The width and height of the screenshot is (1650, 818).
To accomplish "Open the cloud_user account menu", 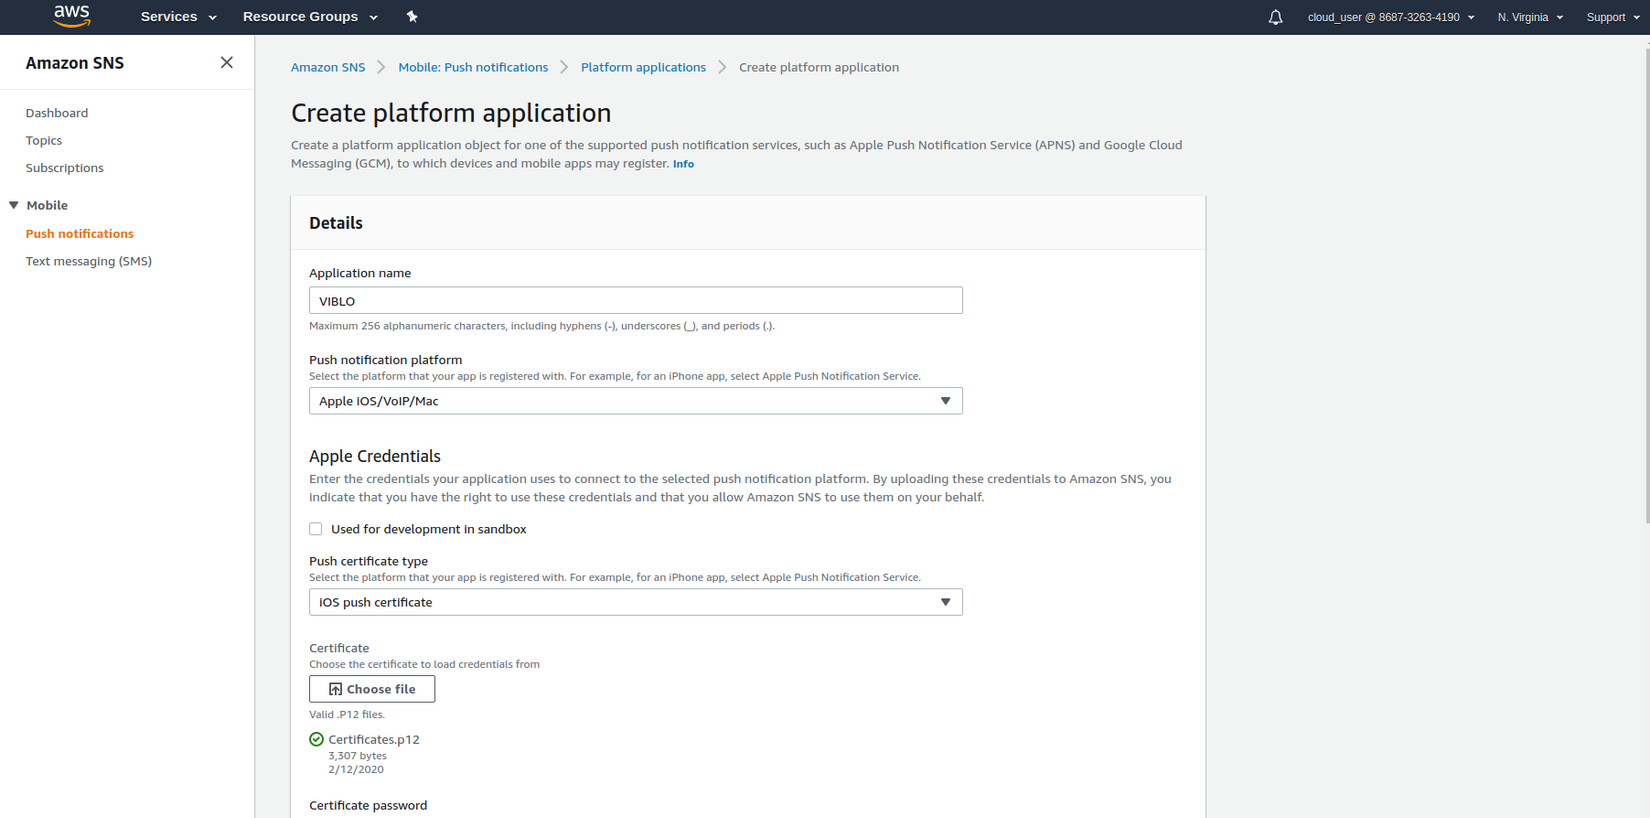I will [x=1390, y=17].
